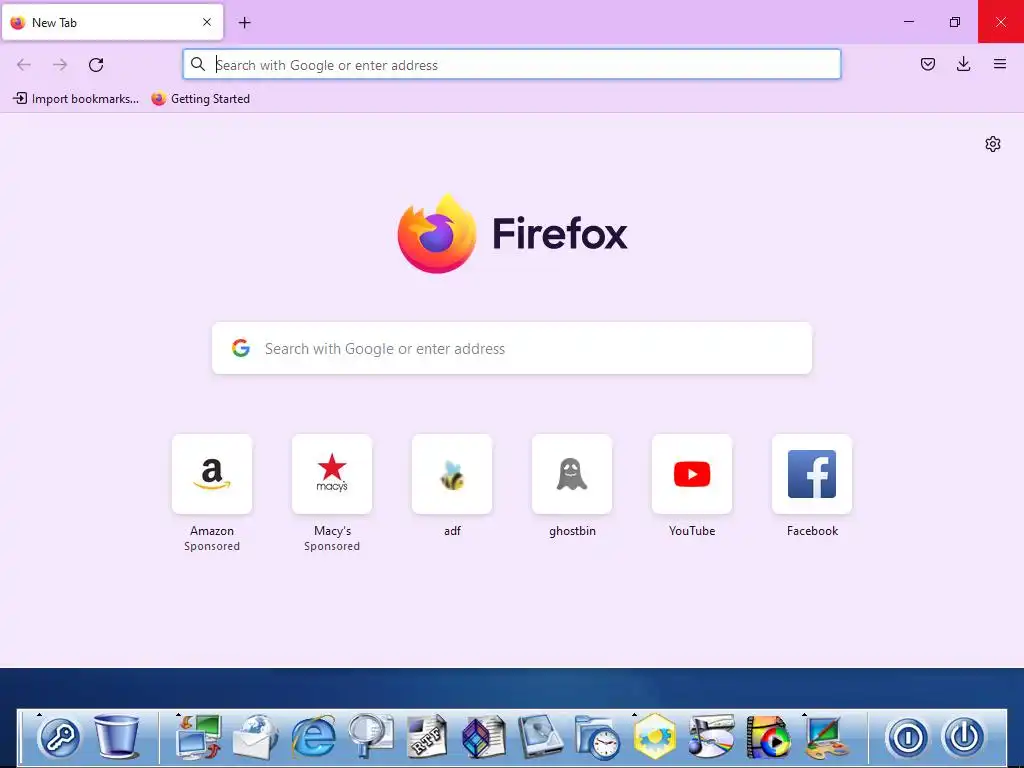Open Import bookmarks from bookmarks toolbar
Image resolution: width=1024 pixels, height=768 pixels.
click(x=76, y=99)
